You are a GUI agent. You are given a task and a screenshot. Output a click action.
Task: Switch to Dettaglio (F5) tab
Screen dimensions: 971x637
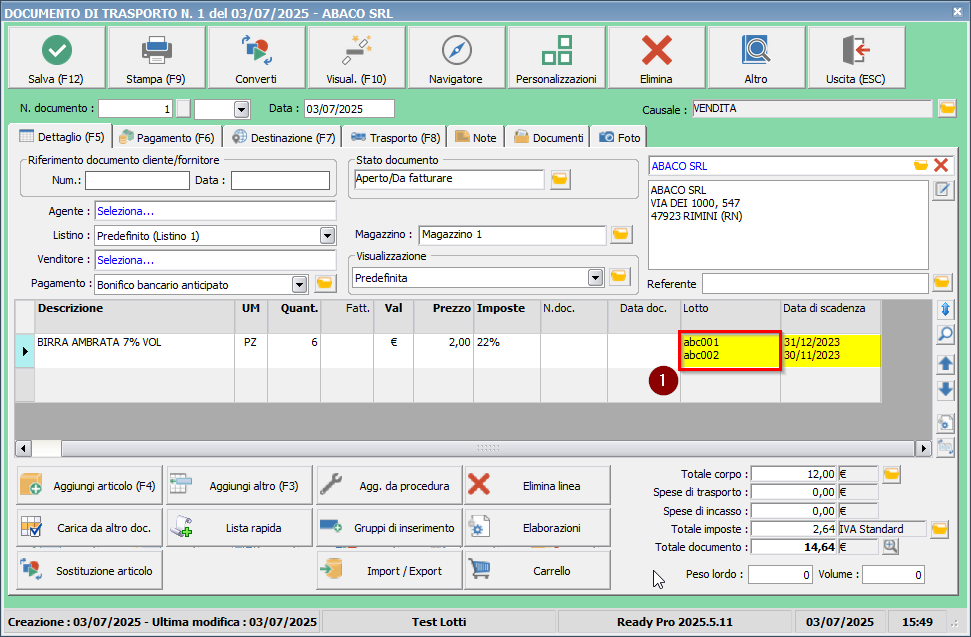click(61, 137)
